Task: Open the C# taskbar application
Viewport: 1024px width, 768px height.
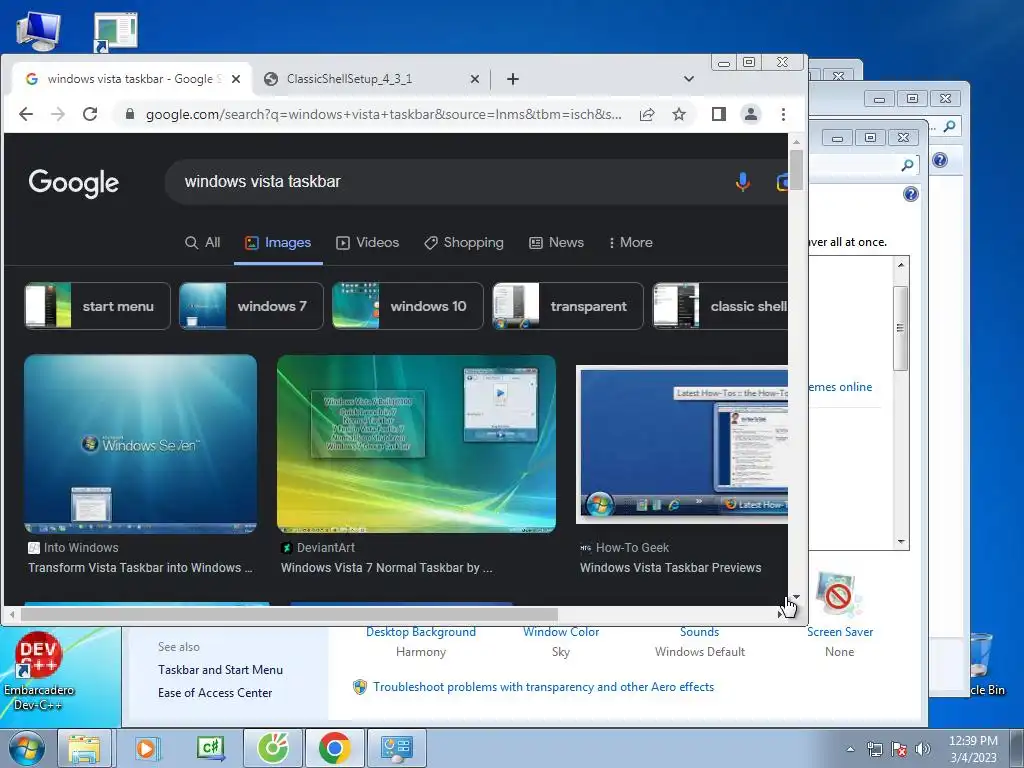Action: (x=210, y=748)
